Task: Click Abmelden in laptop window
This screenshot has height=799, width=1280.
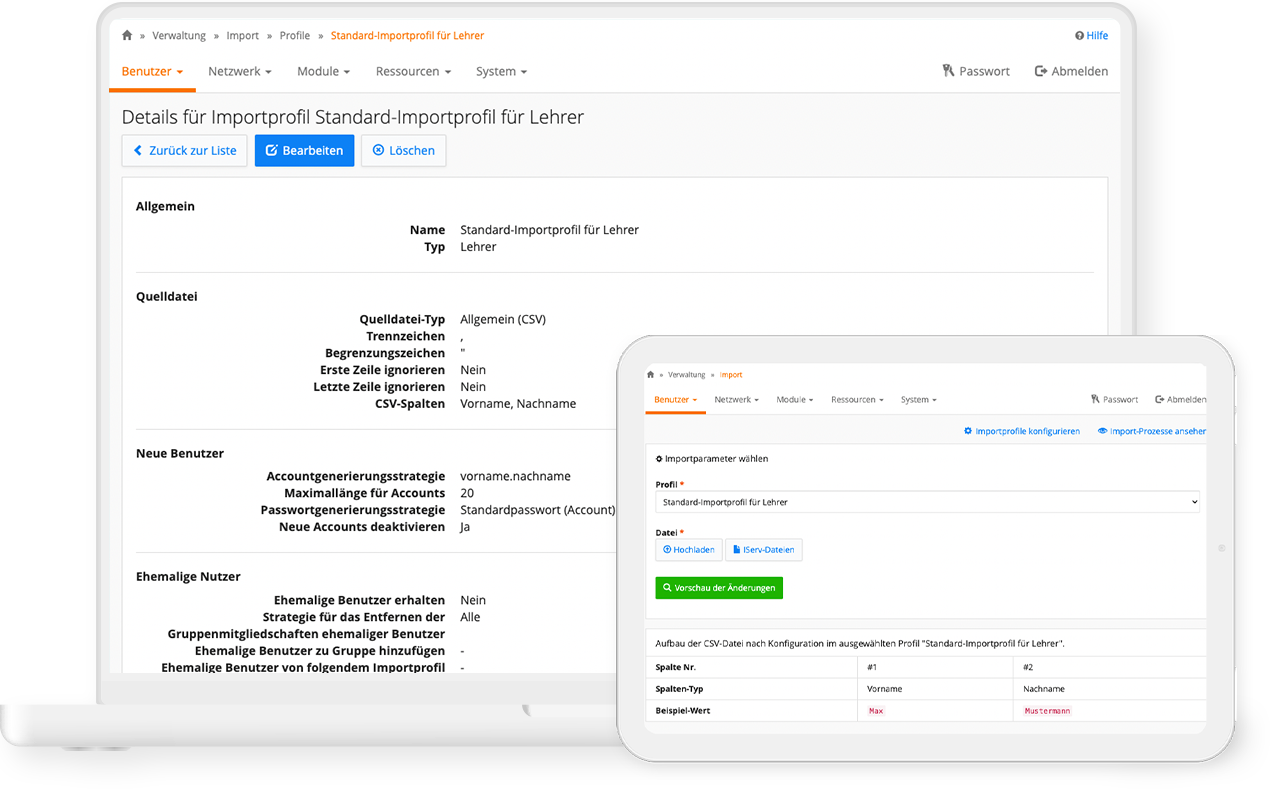Action: [1071, 71]
